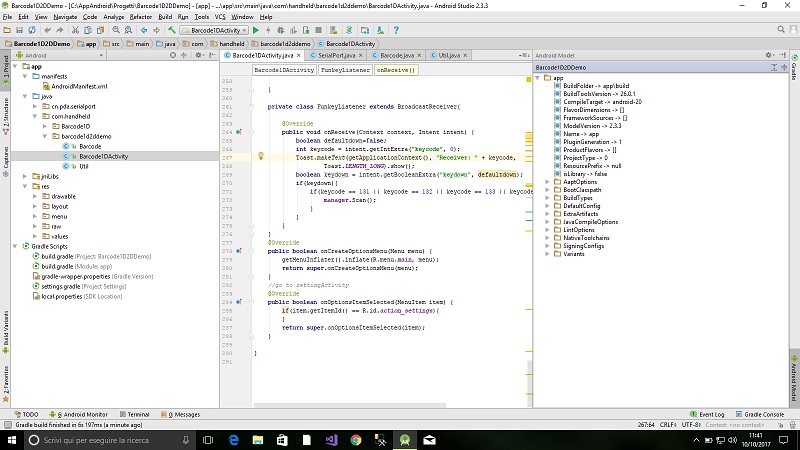
Task: Collapse the Gradle Scripts node
Action: click(15, 246)
